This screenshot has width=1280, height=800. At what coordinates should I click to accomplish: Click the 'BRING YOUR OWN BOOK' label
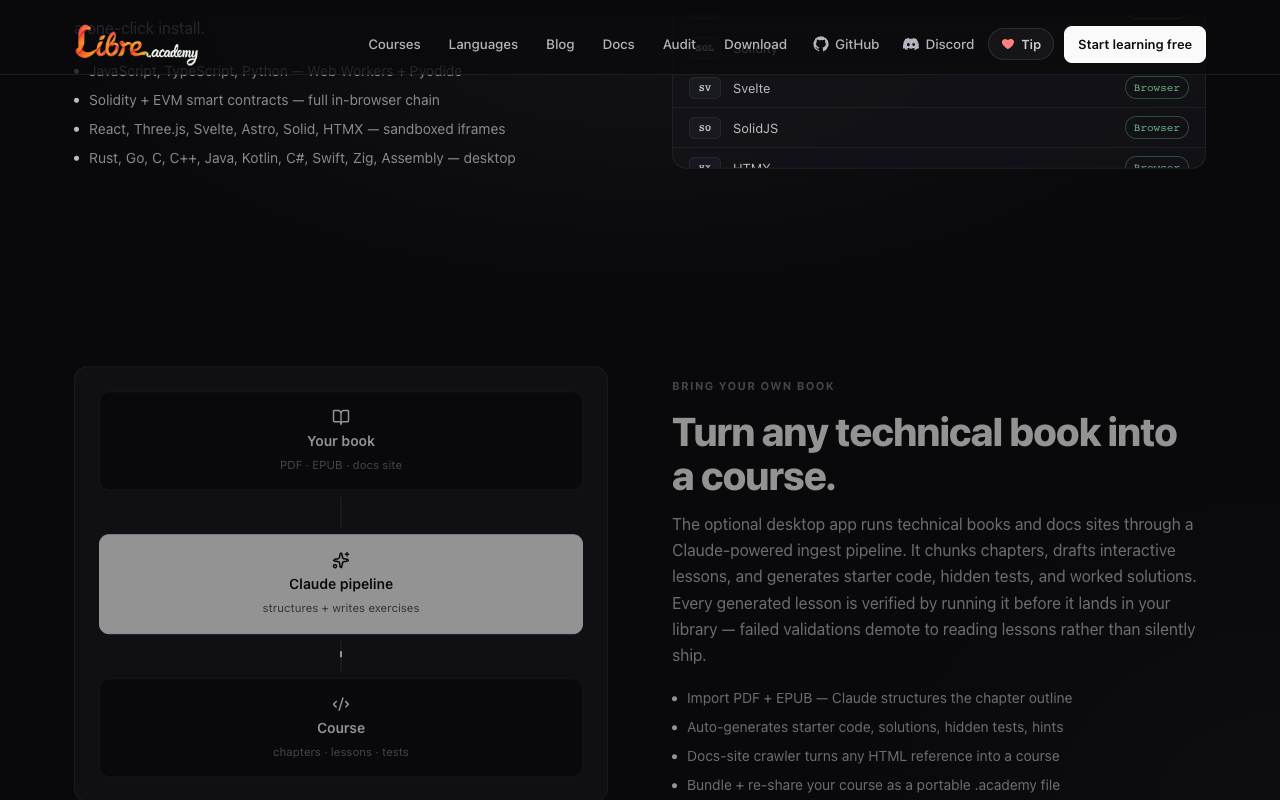tap(753, 386)
